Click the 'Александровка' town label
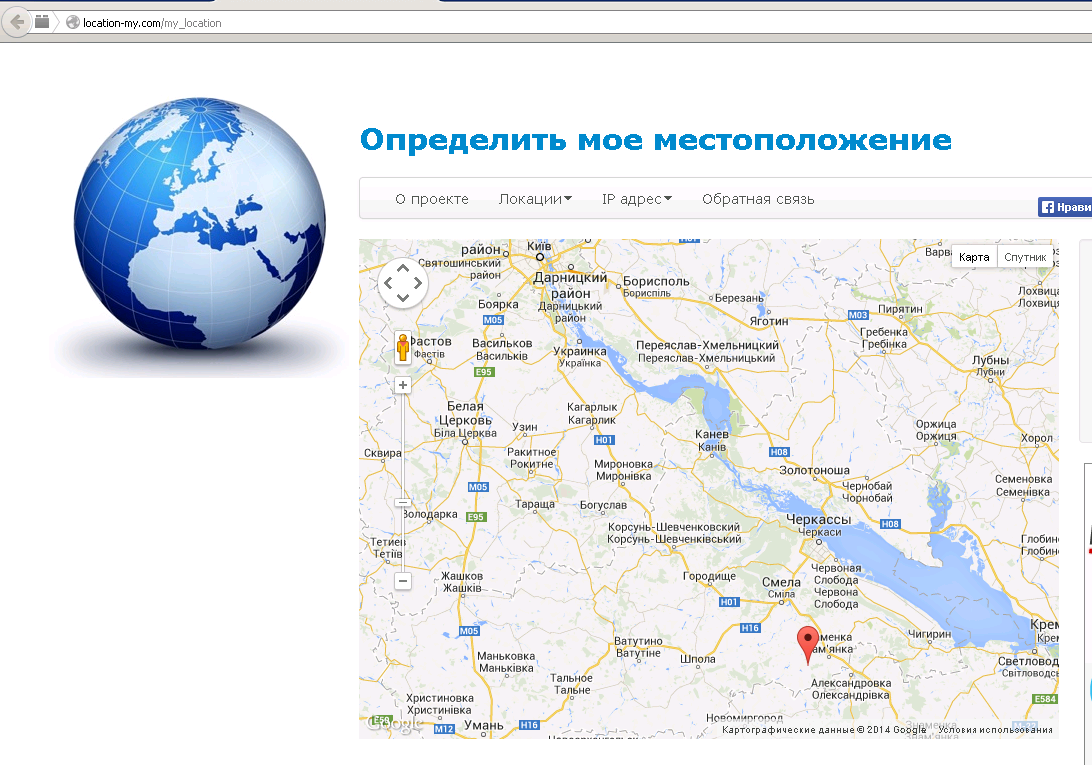 click(x=851, y=683)
